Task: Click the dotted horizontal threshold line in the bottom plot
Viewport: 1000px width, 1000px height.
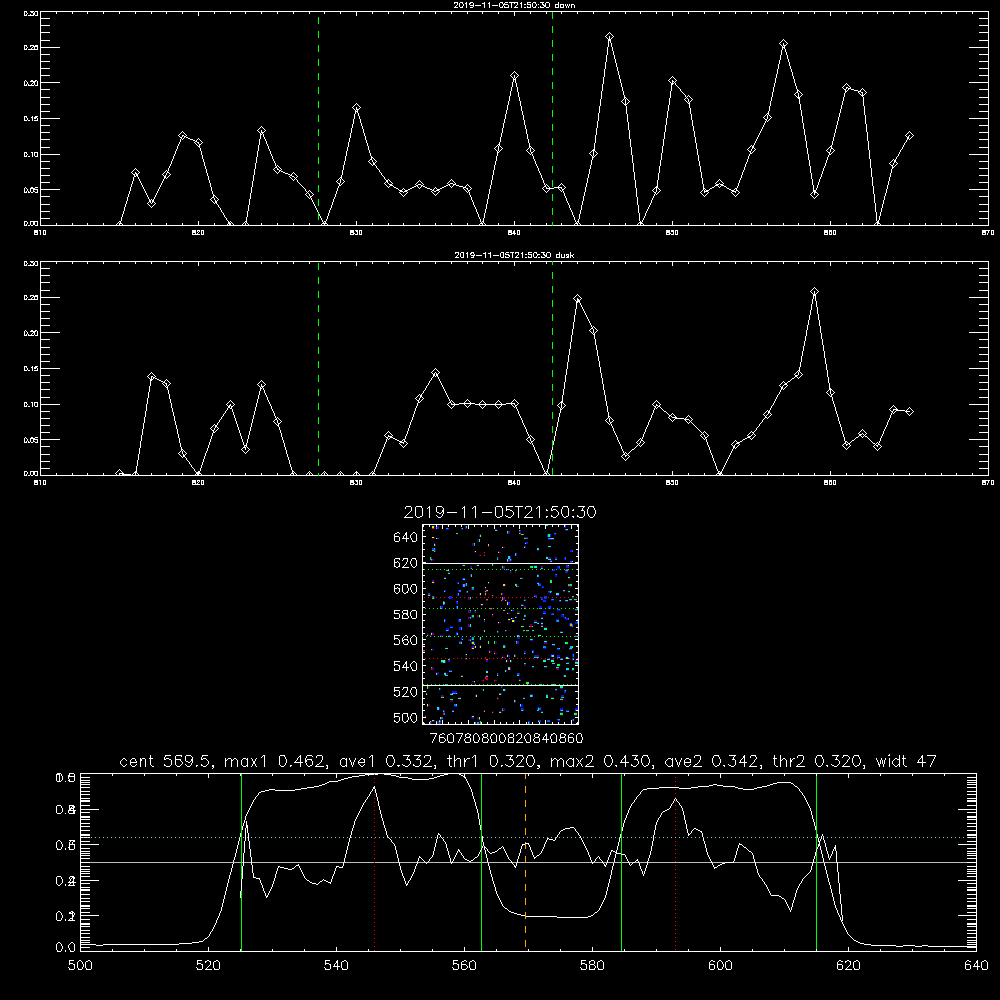Action: pos(528,837)
